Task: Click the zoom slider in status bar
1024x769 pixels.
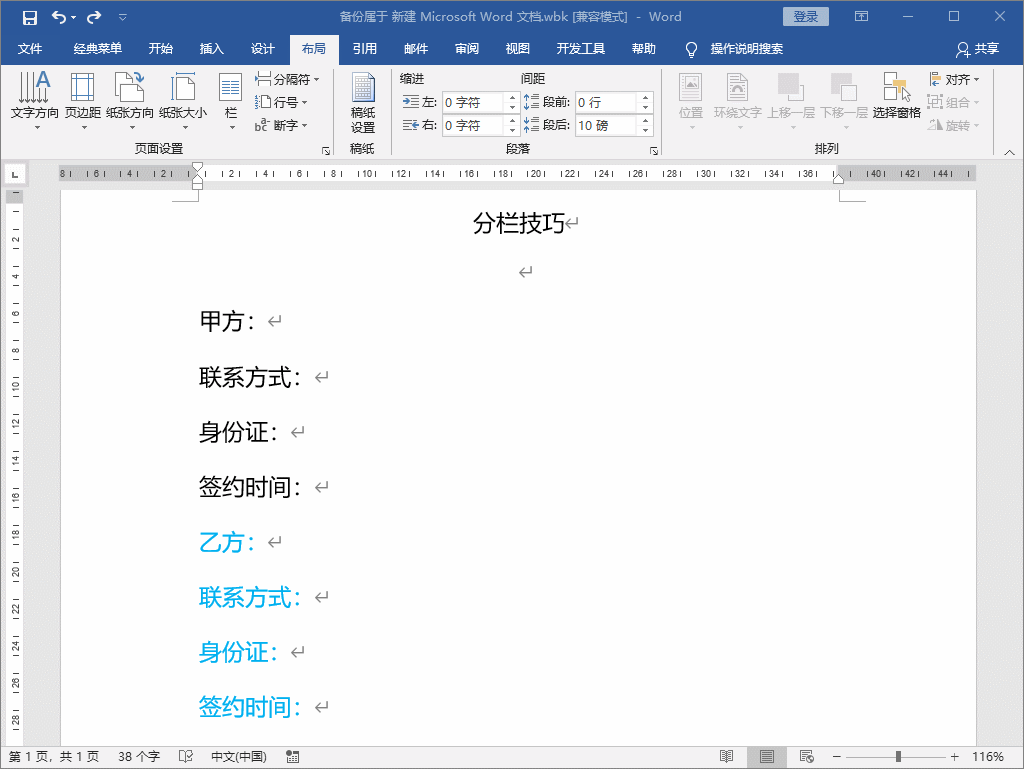Action: [898, 757]
